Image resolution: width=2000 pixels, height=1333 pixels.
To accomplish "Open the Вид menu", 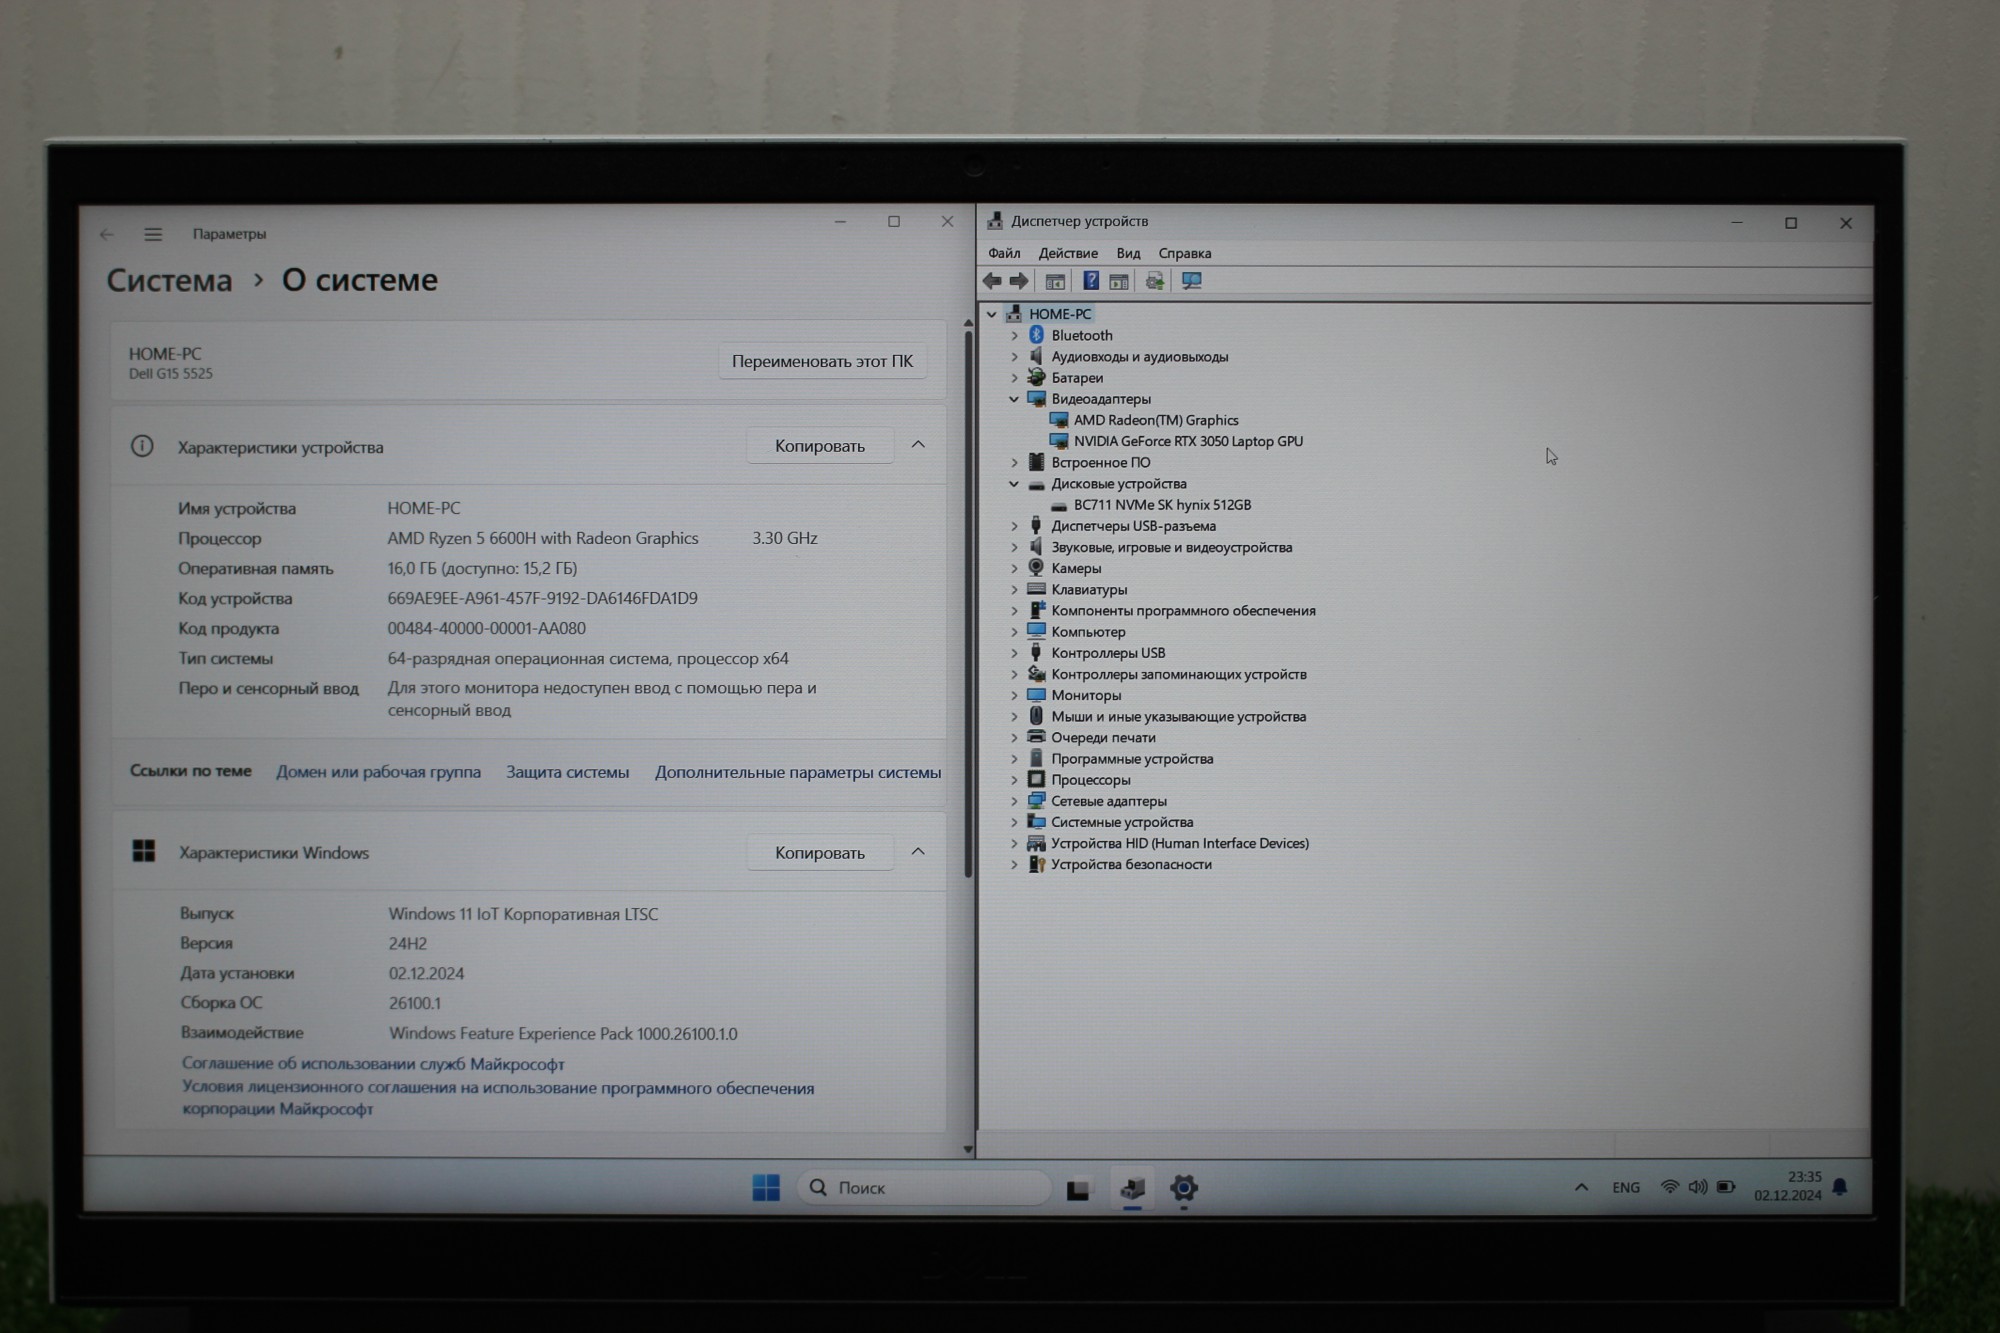I will click(1128, 253).
